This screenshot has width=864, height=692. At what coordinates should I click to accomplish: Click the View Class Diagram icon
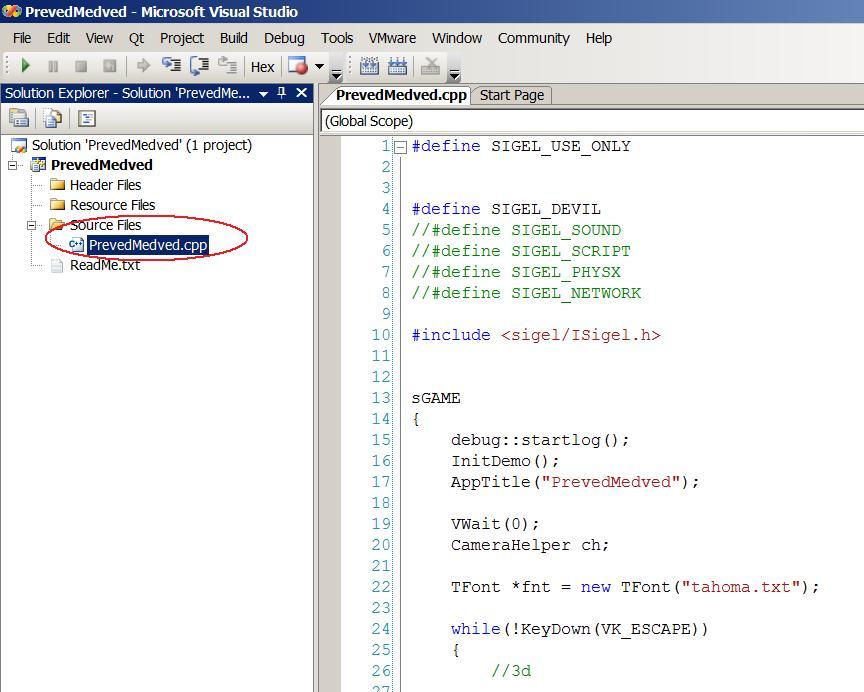[x=87, y=118]
